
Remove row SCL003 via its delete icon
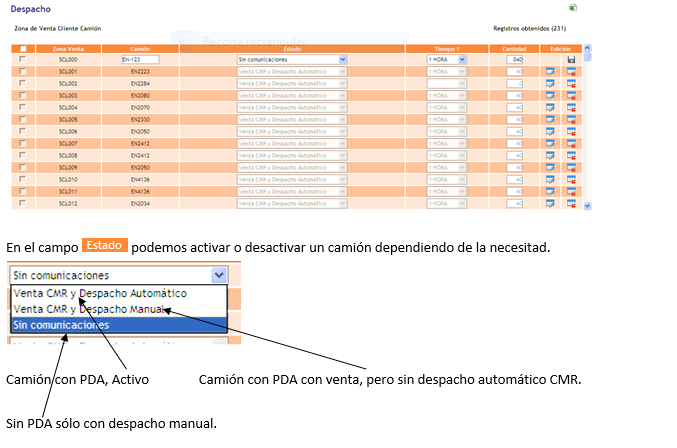[571, 95]
